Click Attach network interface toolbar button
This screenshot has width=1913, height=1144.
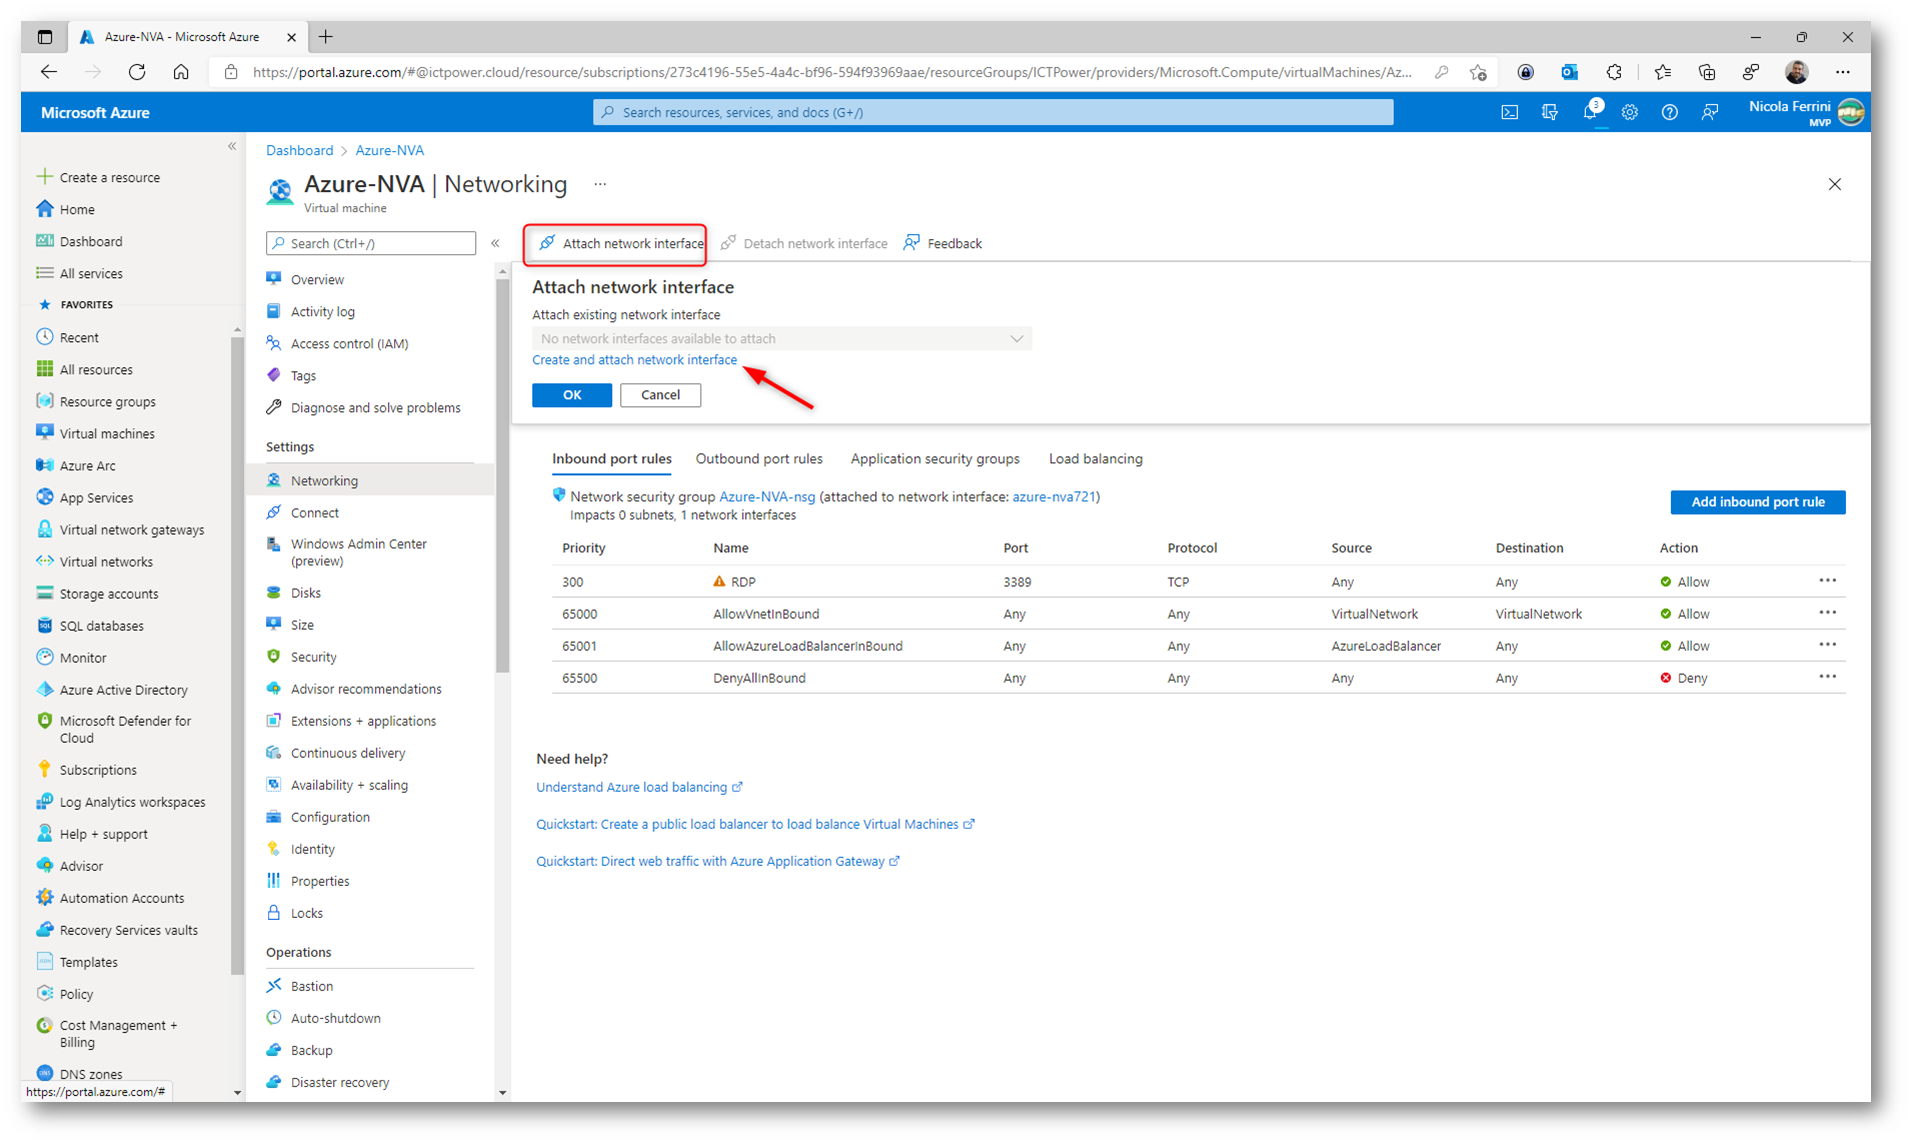click(620, 243)
